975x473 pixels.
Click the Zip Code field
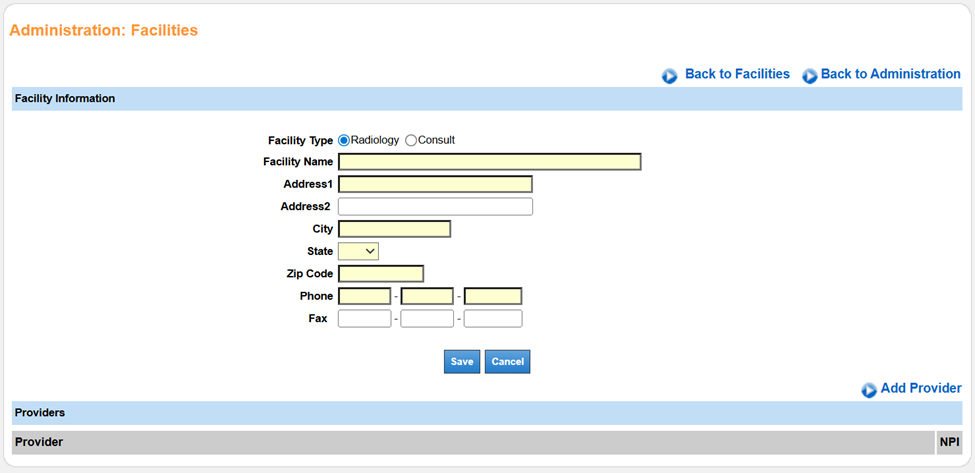[x=381, y=274]
